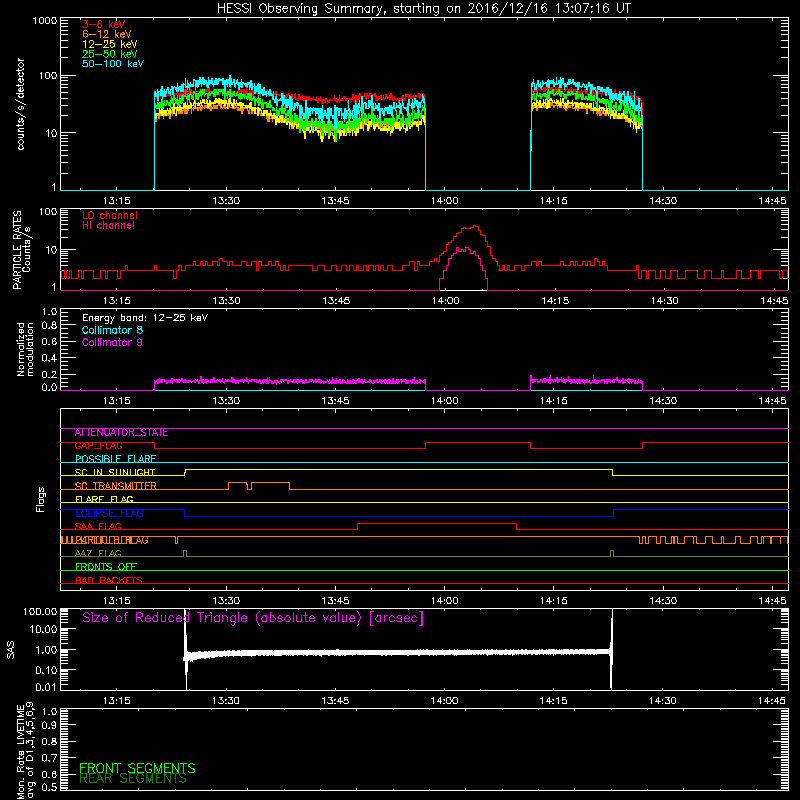The width and height of the screenshot is (800, 800).
Task: Click the HI channel legend label
Action: click(108, 226)
